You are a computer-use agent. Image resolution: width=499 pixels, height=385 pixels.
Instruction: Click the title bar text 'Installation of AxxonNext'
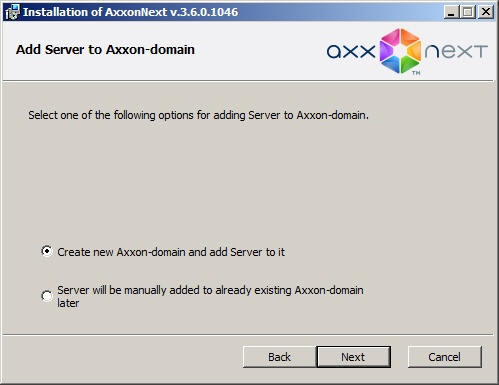(x=95, y=12)
